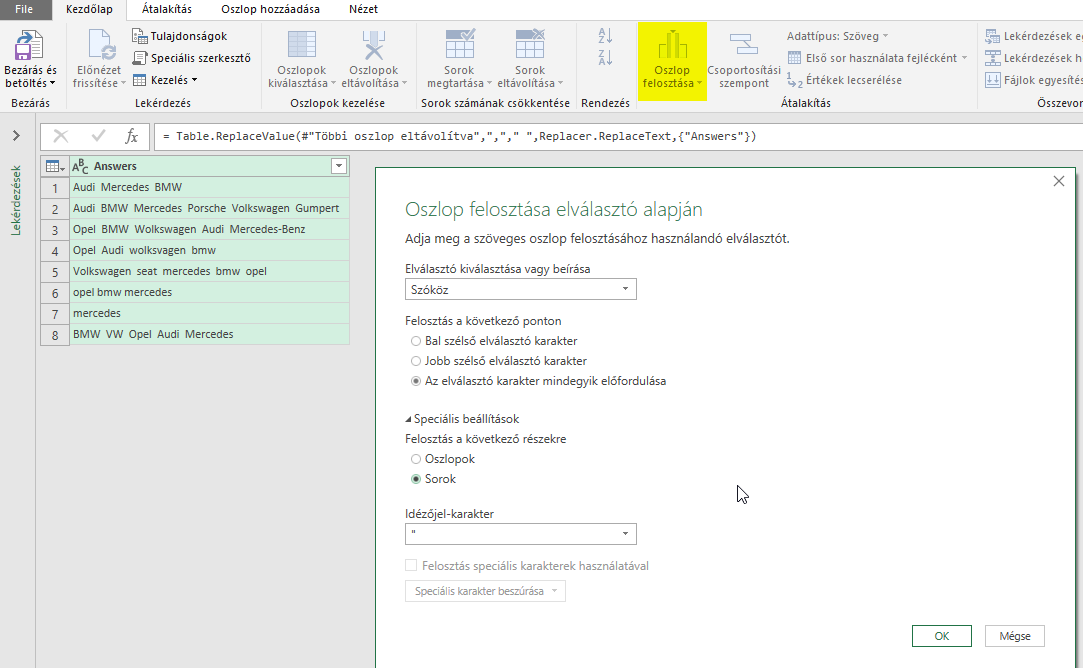The width and height of the screenshot is (1083, 668).
Task: Cancel formula with X icon
Action: 61,136
